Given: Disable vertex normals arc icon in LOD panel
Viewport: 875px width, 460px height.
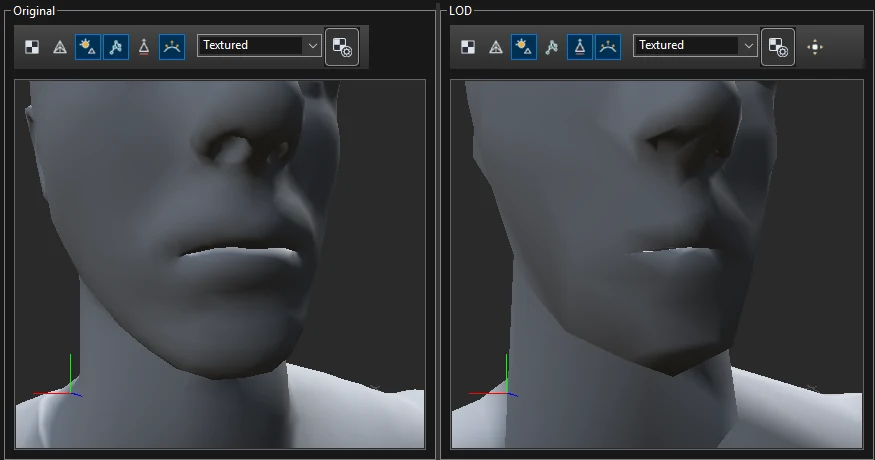Looking at the screenshot, I should tap(607, 47).
